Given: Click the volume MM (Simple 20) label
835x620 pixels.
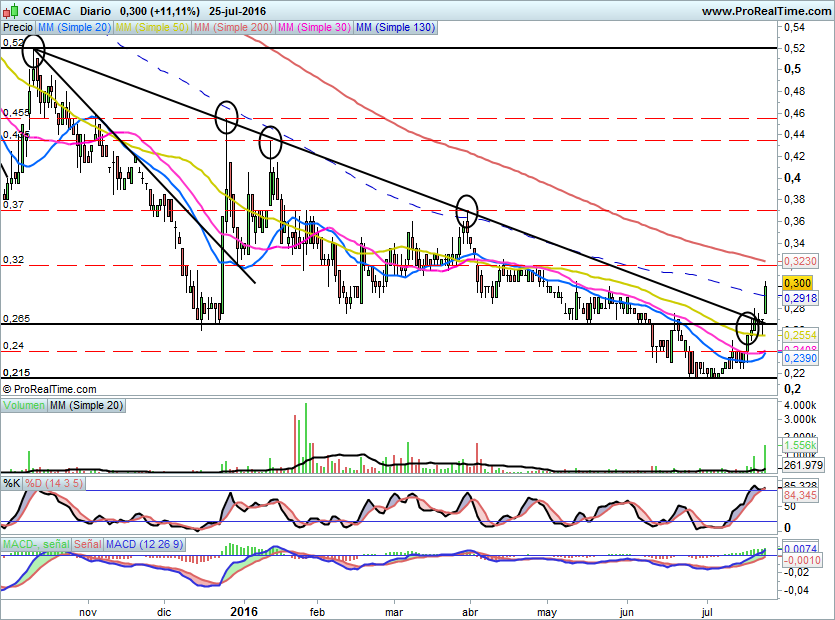Looking at the screenshot, I should click(x=86, y=405).
